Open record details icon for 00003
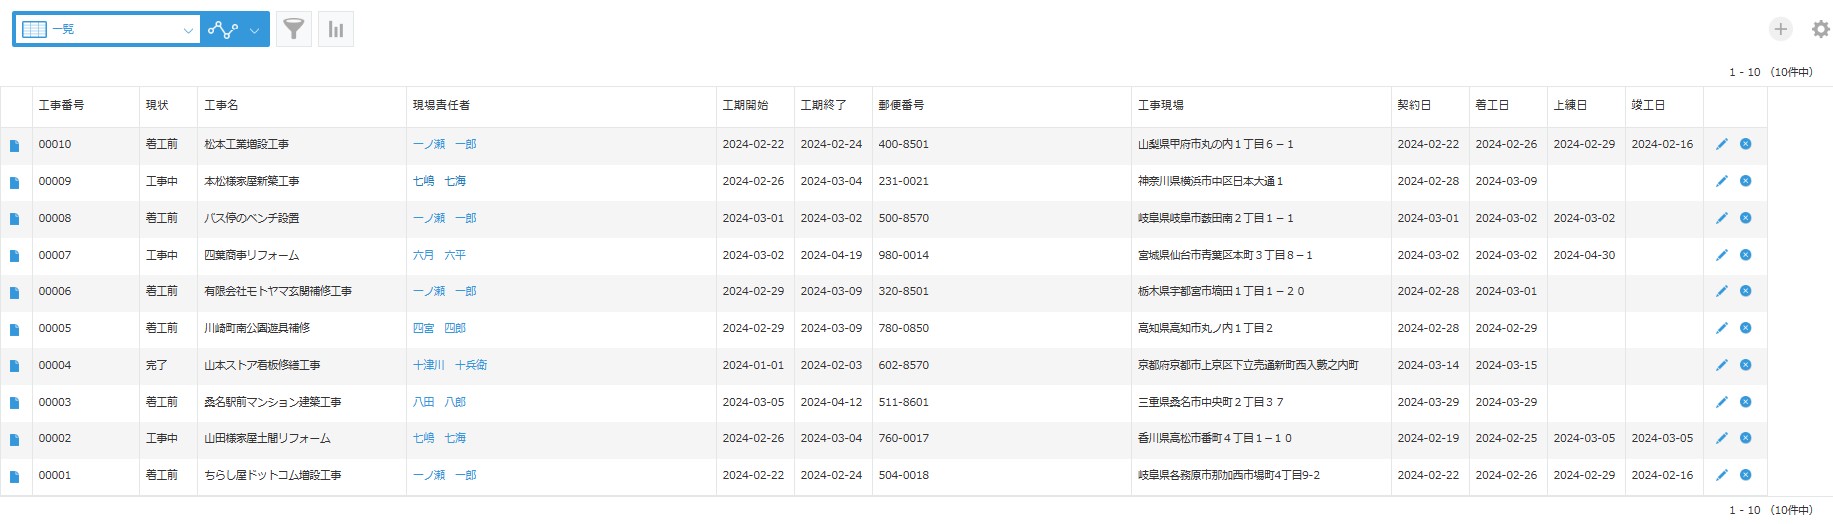Viewport: 1833px width, 524px height. click(15, 403)
